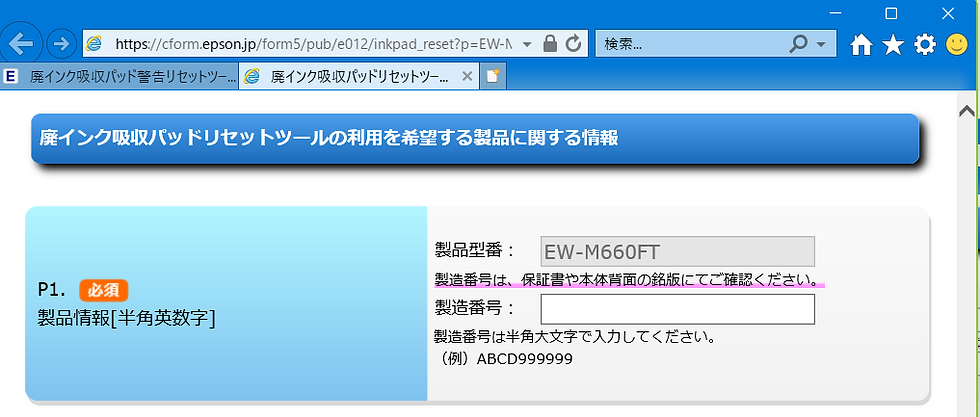Image resolution: width=980 pixels, height=417 pixels.
Task: Show security report via the lock icon
Action: click(550, 43)
